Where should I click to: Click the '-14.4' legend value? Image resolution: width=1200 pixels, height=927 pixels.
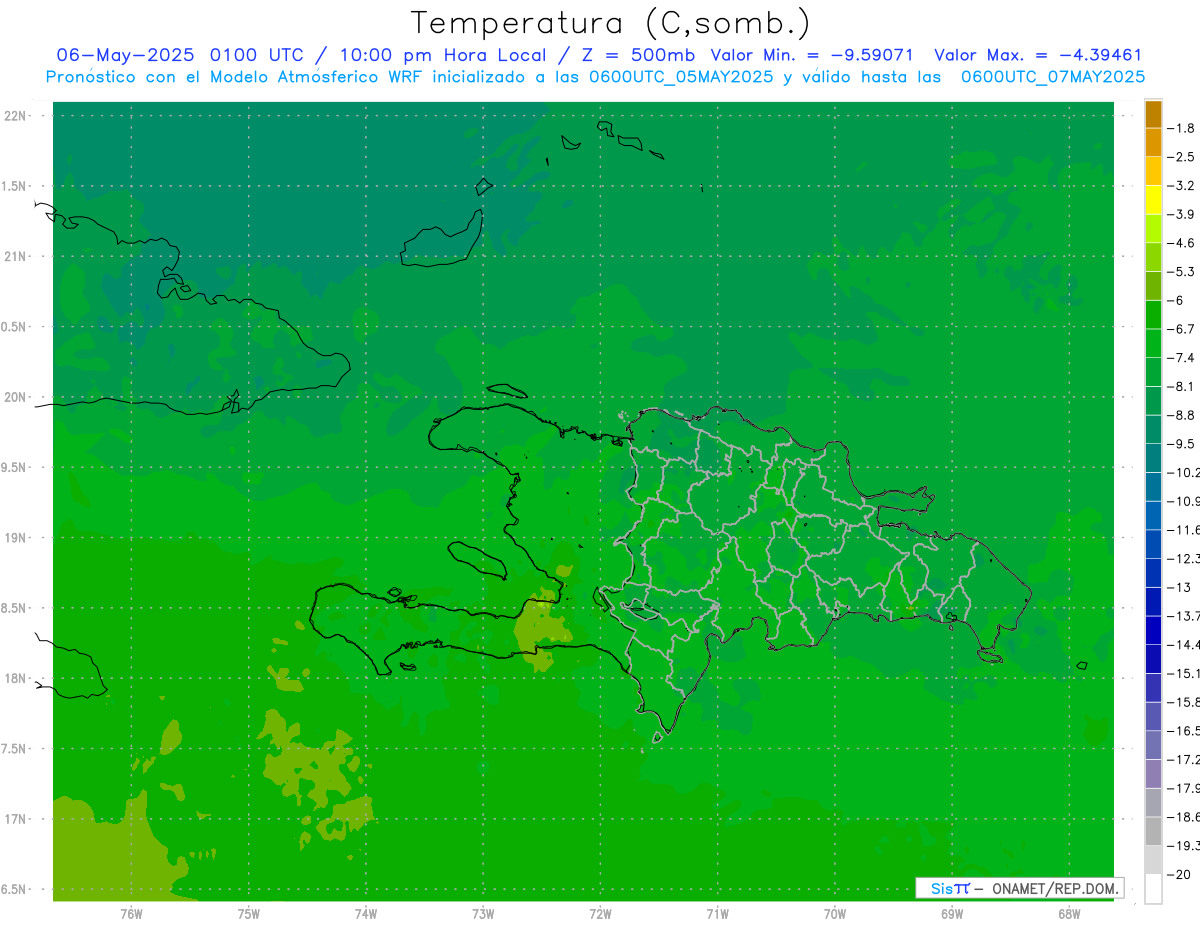1183,644
